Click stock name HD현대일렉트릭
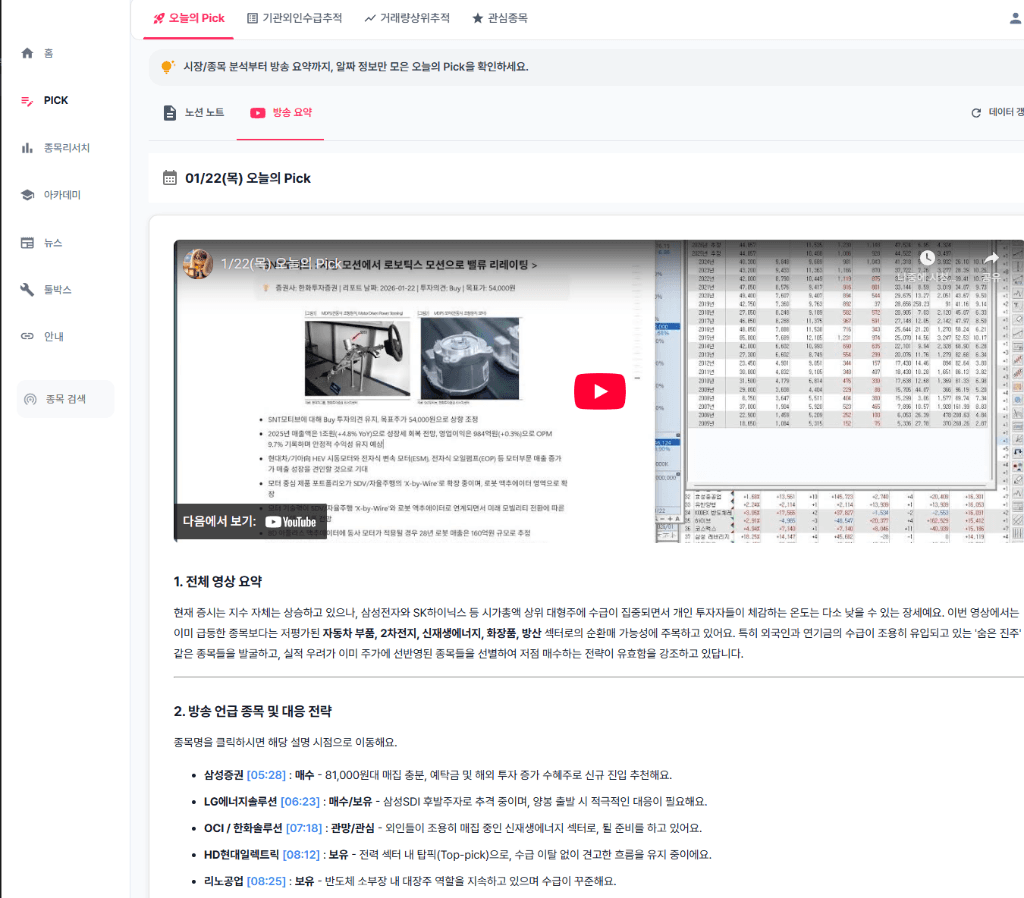This screenshot has width=1024, height=898. point(242,854)
